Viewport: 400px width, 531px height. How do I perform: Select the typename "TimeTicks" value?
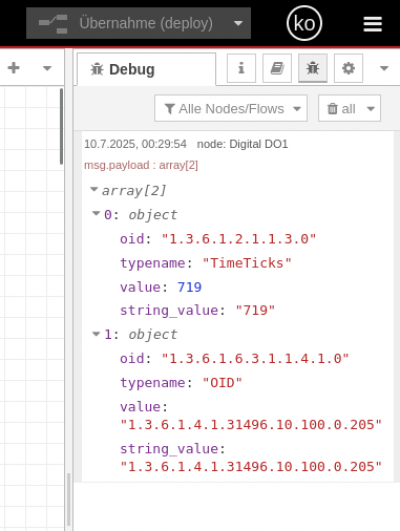pyautogui.click(x=247, y=263)
